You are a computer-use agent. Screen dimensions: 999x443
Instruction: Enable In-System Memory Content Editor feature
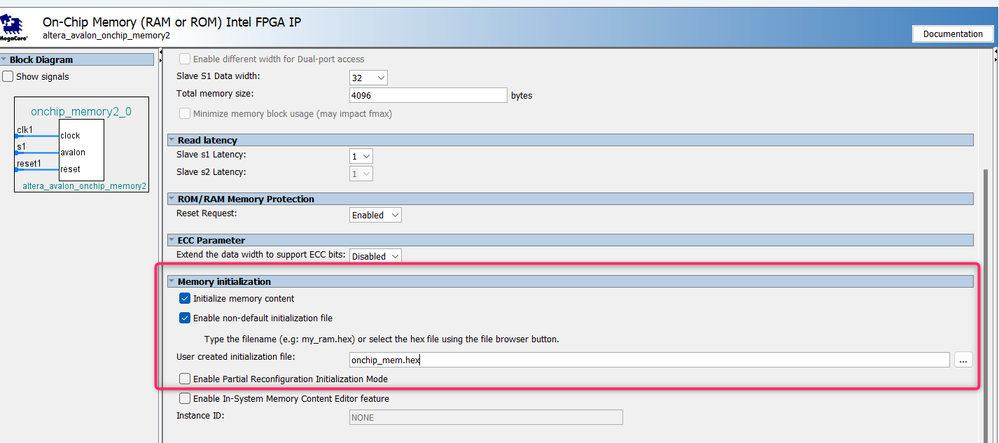[x=185, y=398]
